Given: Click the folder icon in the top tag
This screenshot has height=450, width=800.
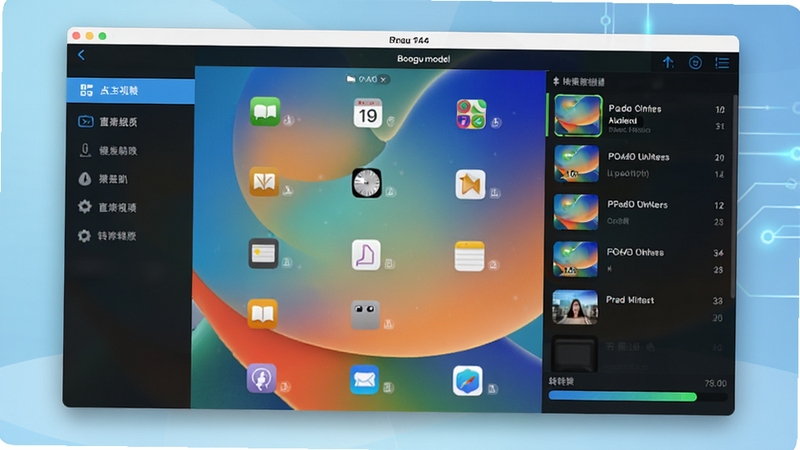Looking at the screenshot, I should click(351, 79).
